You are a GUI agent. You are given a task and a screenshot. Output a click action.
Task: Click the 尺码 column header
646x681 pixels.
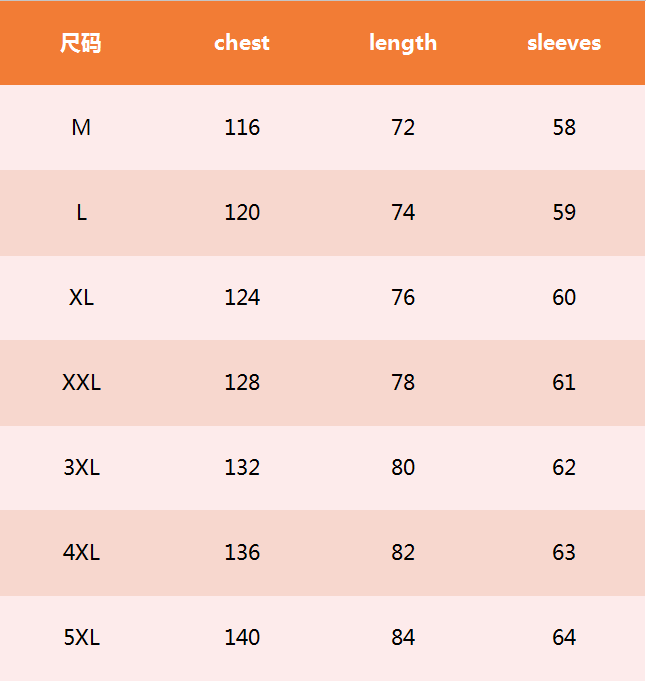coord(81,43)
